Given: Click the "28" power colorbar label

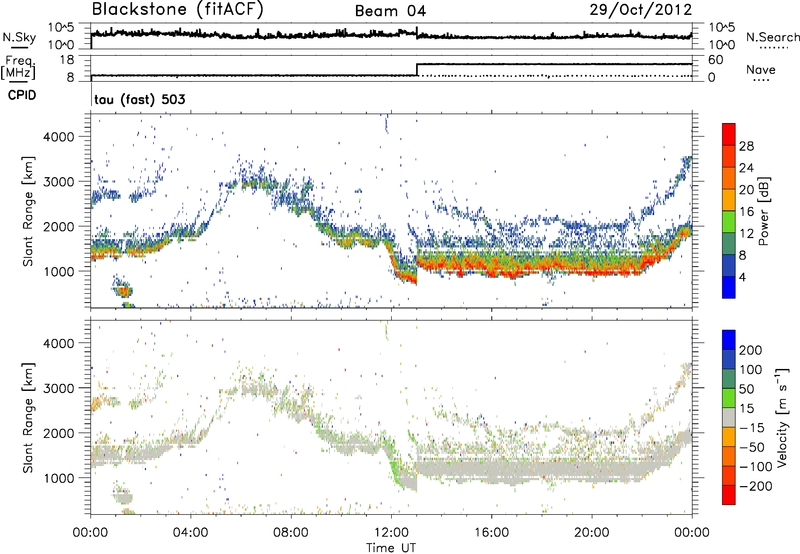Looking at the screenshot, I should tap(746, 146).
